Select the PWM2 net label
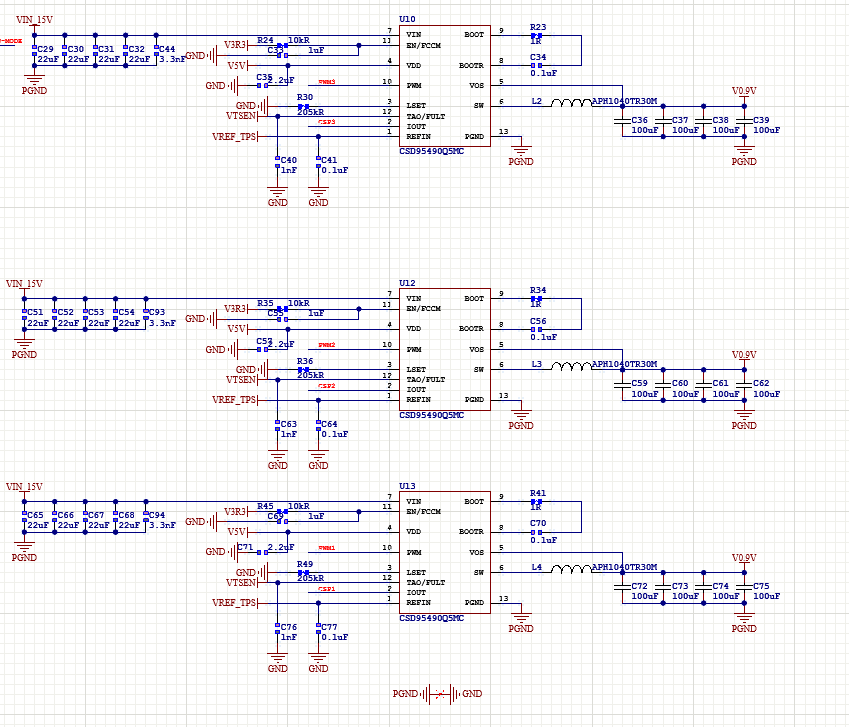The image size is (849, 727). tap(326, 345)
